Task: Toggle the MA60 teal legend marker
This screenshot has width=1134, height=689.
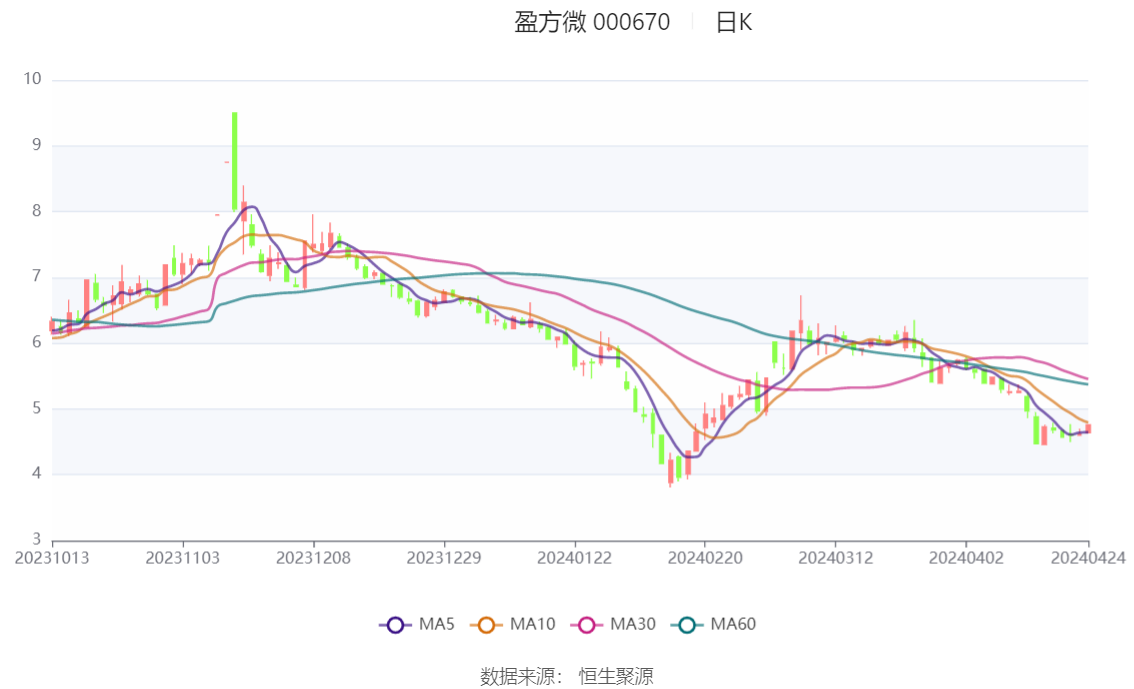Action: (x=687, y=625)
